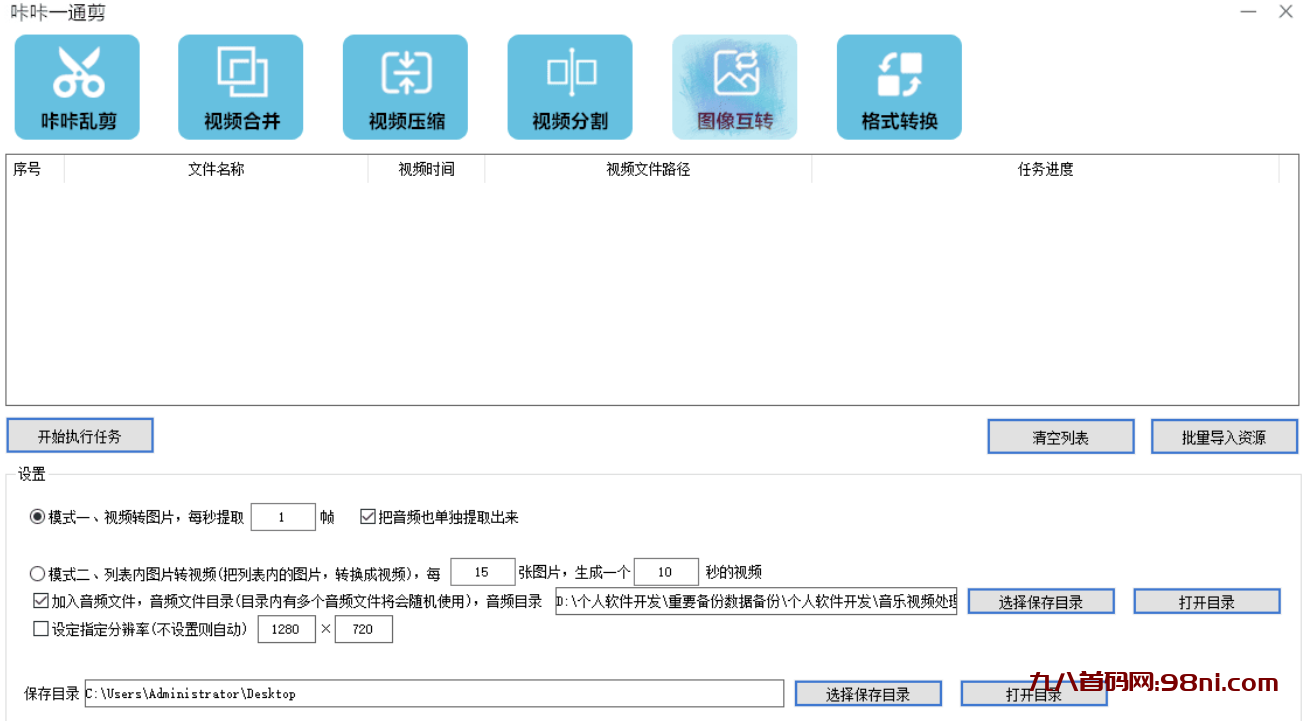Choose audio save directory via 选择保存目录

1040,601
